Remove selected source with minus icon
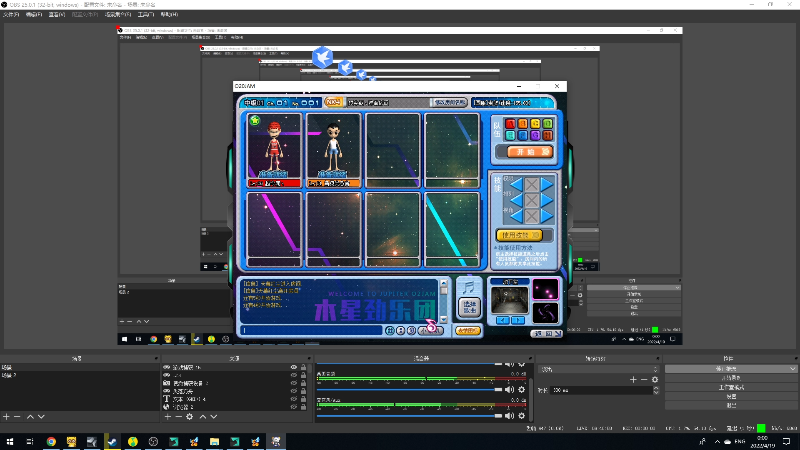This screenshot has height=450, width=800. 179,417
